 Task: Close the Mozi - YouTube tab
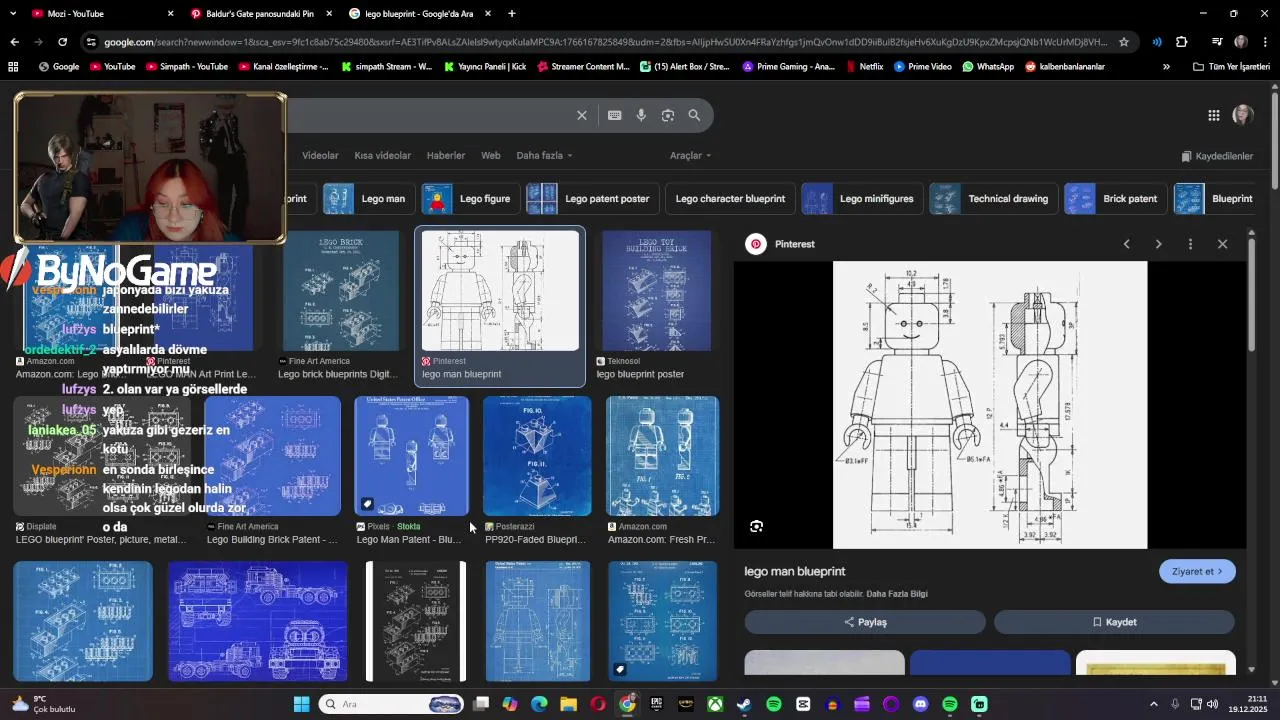click(x=170, y=14)
